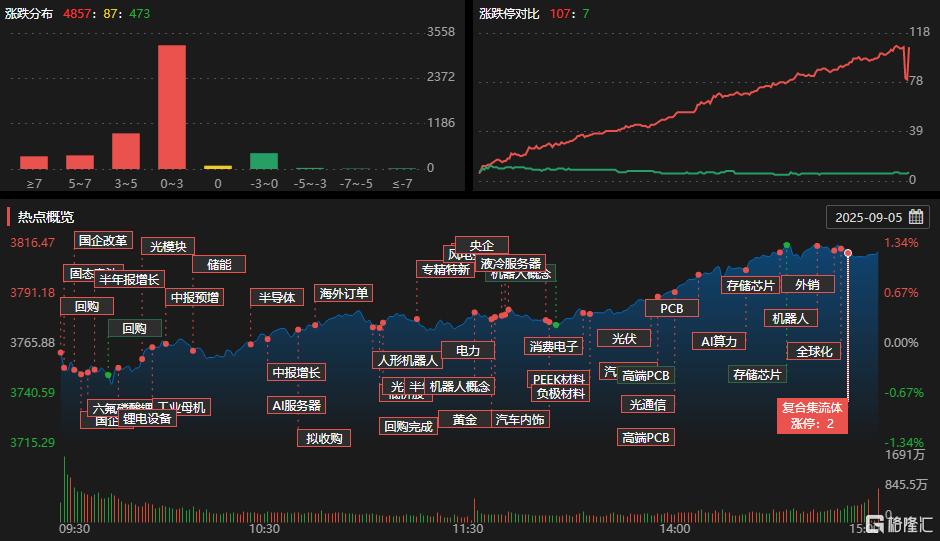Select the PCB tag near 14:00

671,308
